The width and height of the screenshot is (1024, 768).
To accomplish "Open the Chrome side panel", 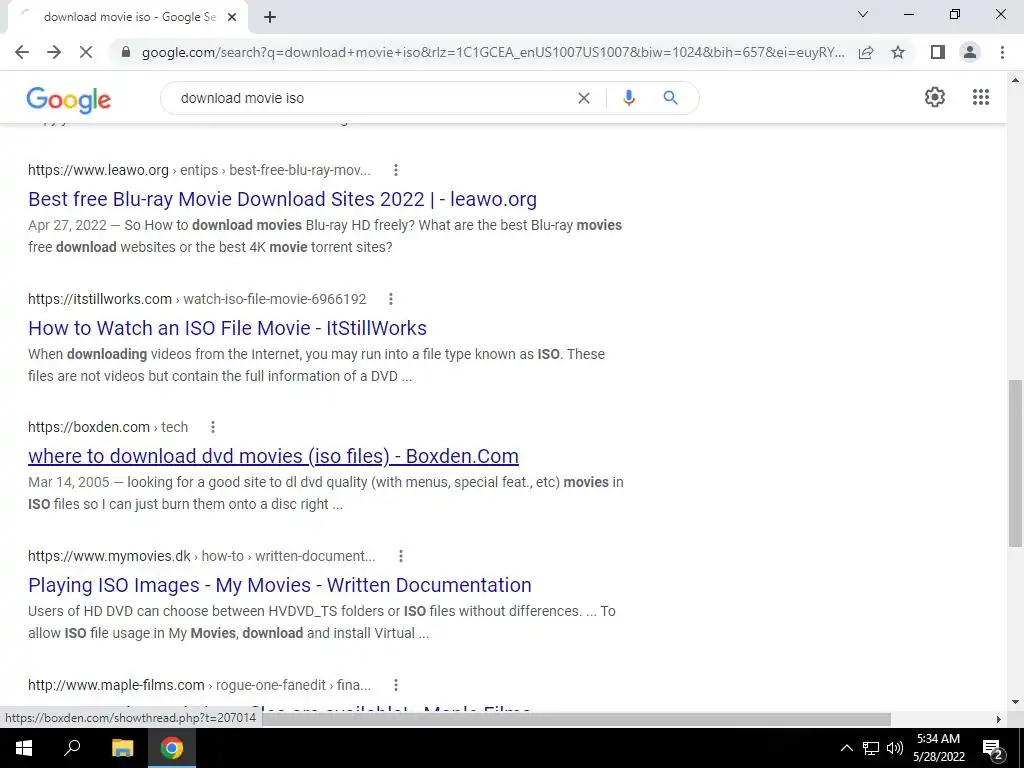I will [x=938, y=52].
